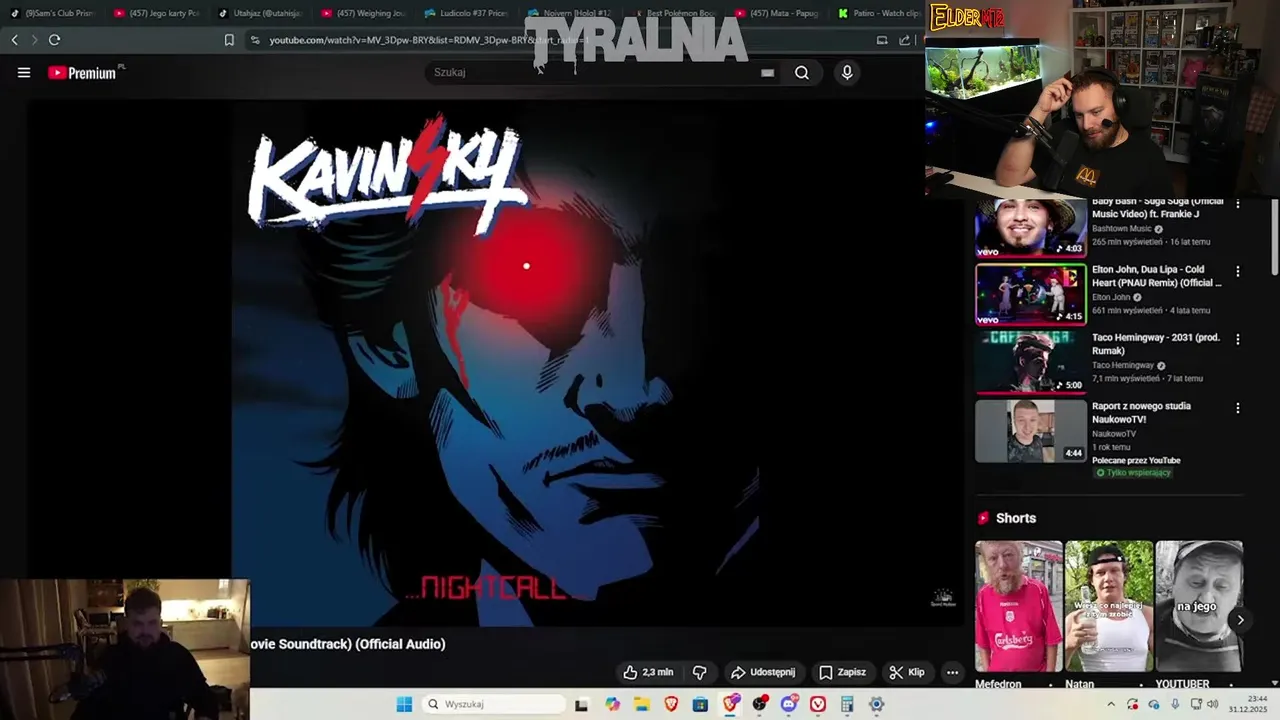Switch to Patiro Watch clips tab
This screenshot has height=720, width=1280.
(878, 13)
